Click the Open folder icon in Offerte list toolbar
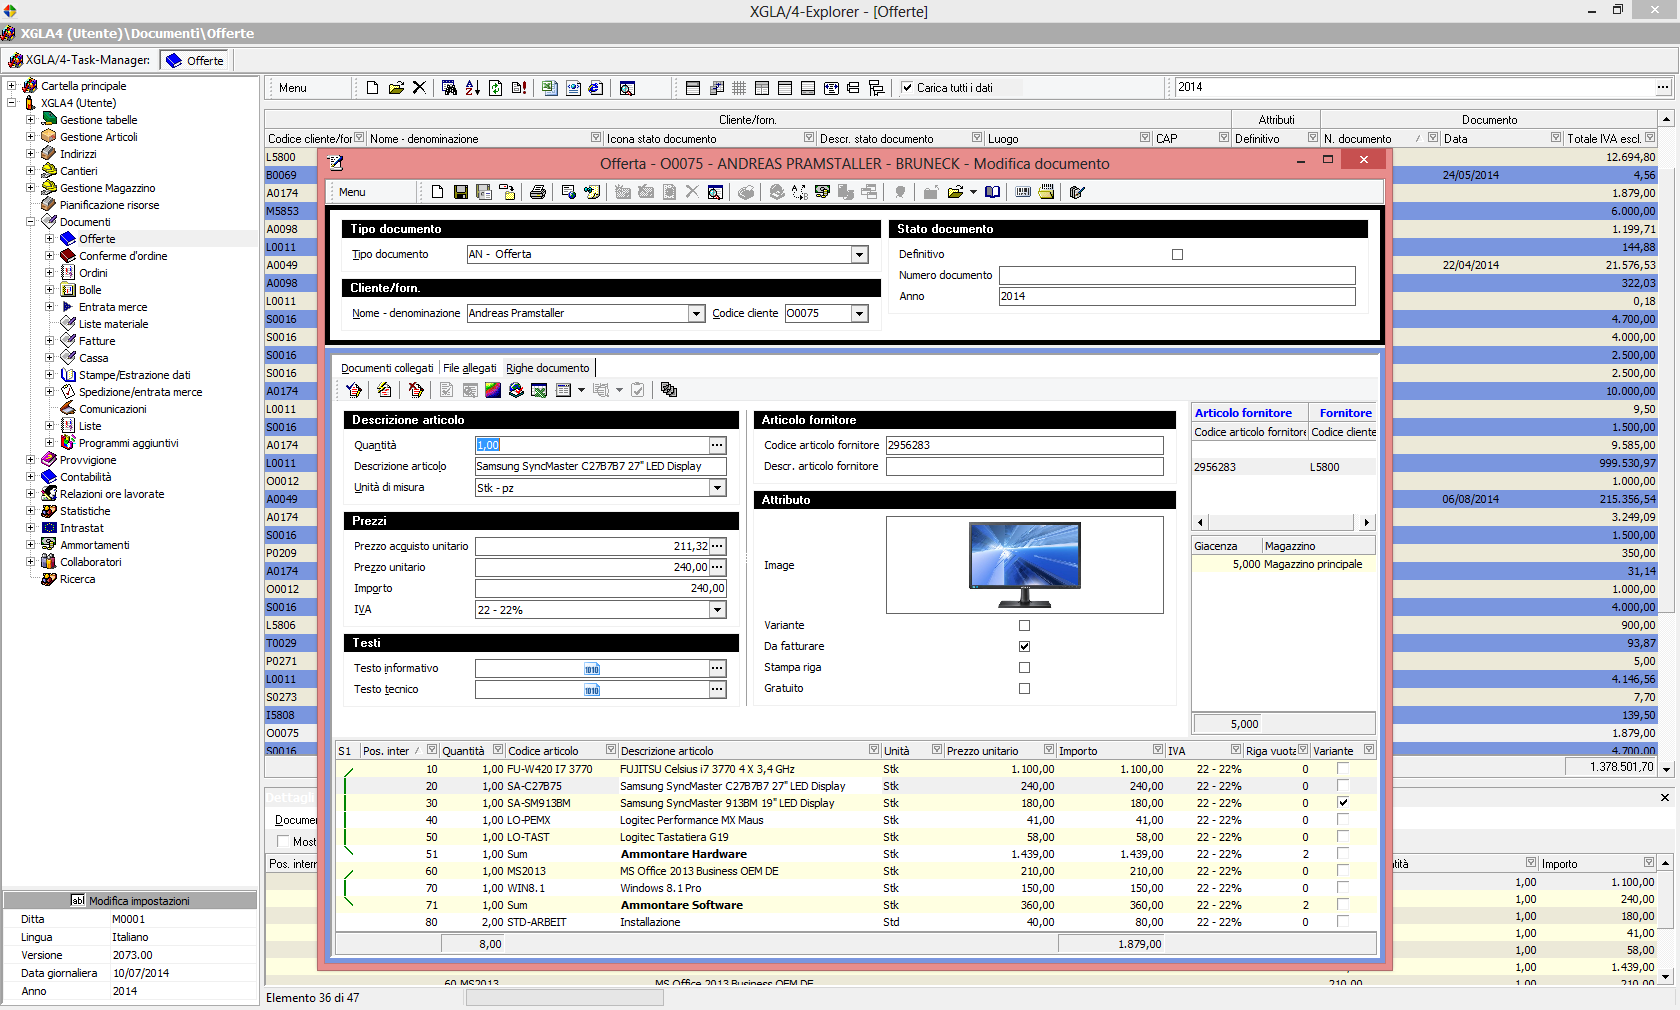This screenshot has height=1010, width=1680. [x=396, y=88]
